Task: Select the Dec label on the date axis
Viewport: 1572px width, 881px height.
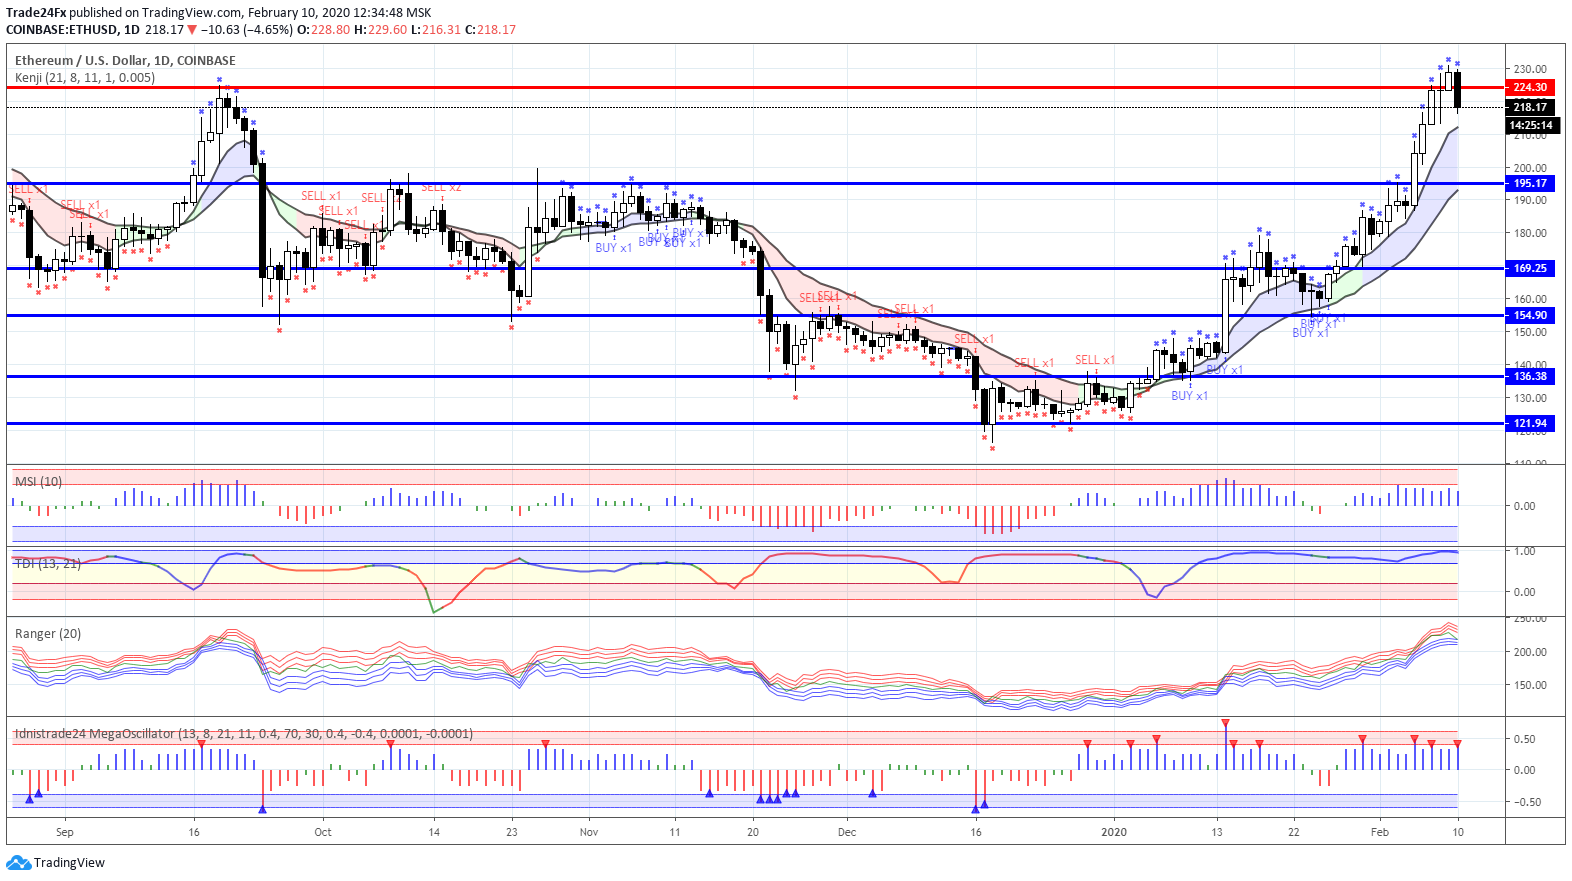Action: pos(847,832)
